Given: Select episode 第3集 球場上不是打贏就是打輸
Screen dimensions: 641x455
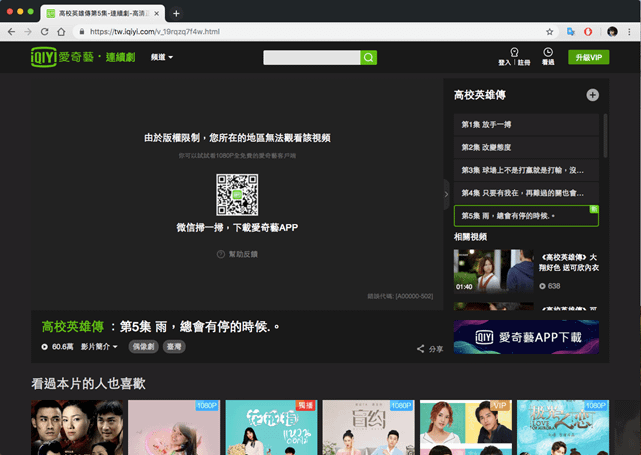Looking at the screenshot, I should tap(526, 170).
